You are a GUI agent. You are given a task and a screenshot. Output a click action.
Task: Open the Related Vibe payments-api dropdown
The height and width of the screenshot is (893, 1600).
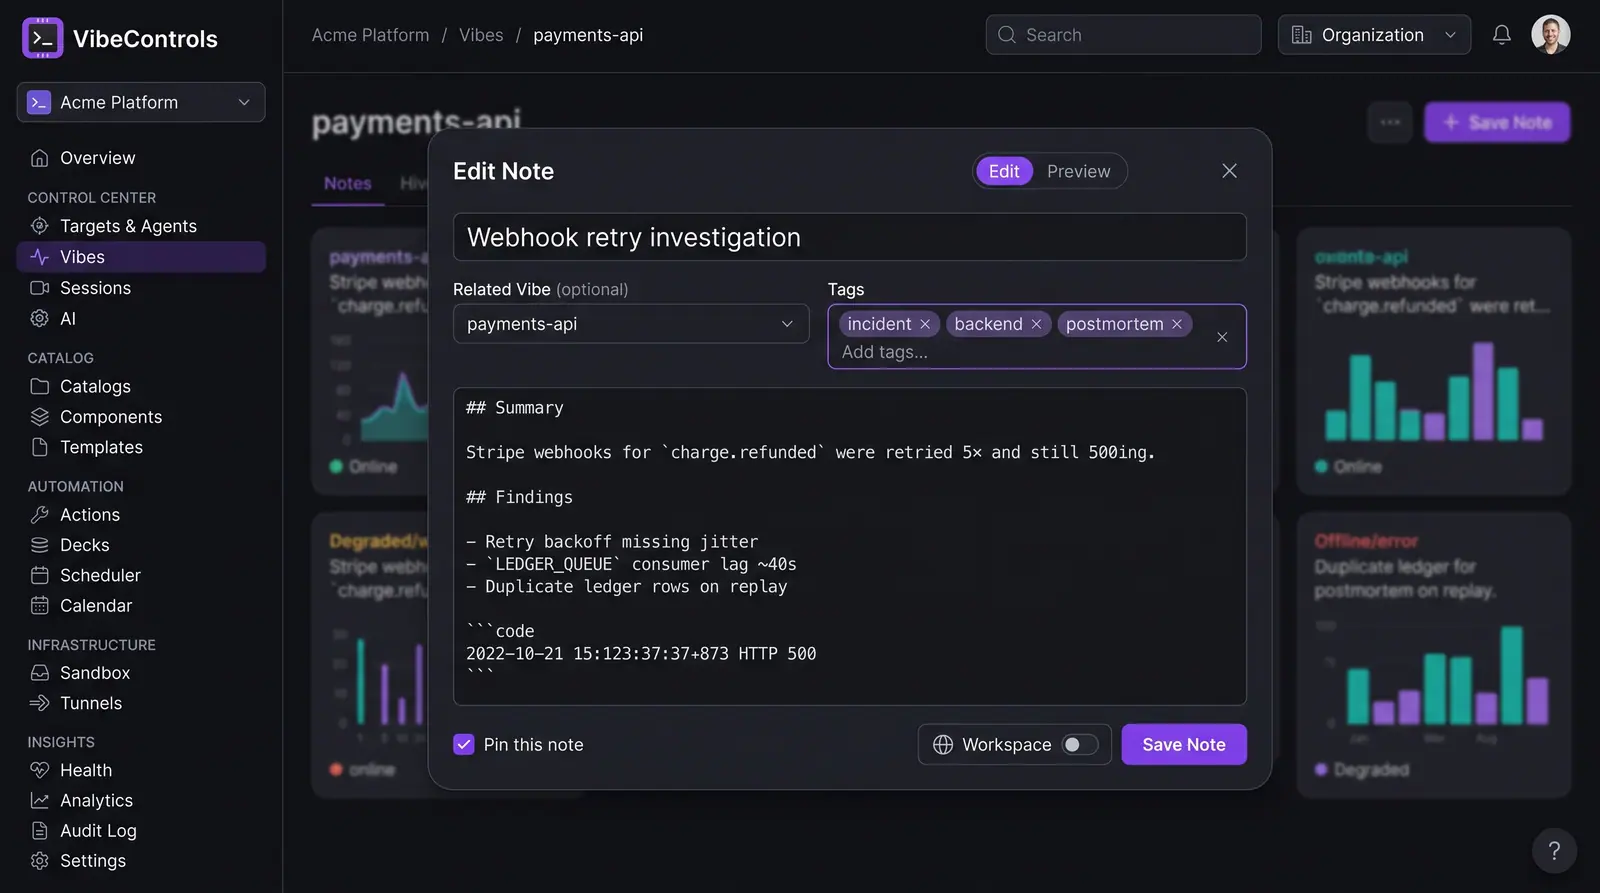[x=631, y=324]
